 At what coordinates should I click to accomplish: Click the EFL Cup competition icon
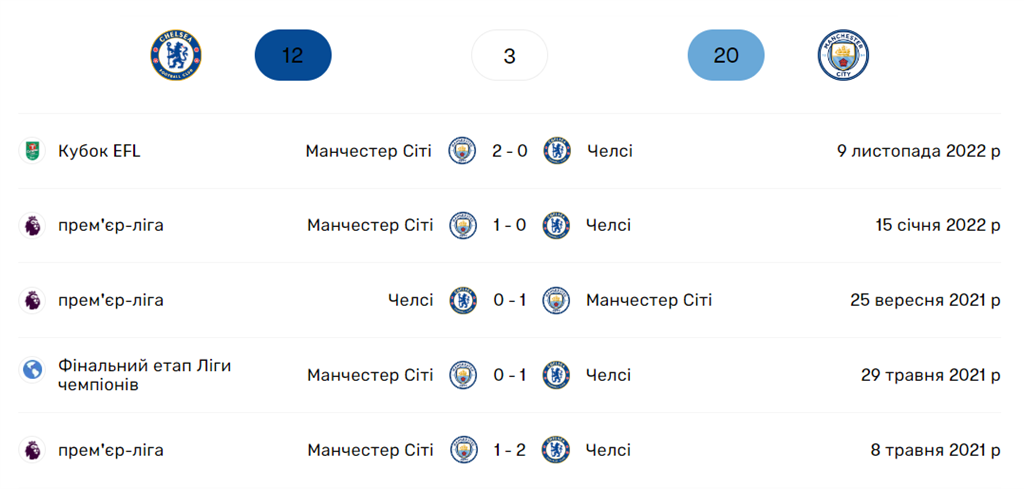point(33,151)
